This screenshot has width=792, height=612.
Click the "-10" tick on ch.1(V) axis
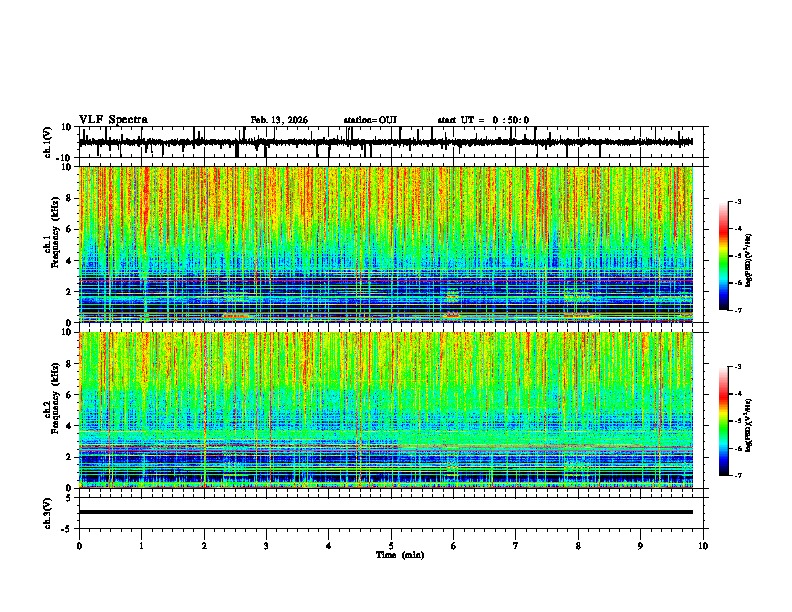click(x=65, y=158)
